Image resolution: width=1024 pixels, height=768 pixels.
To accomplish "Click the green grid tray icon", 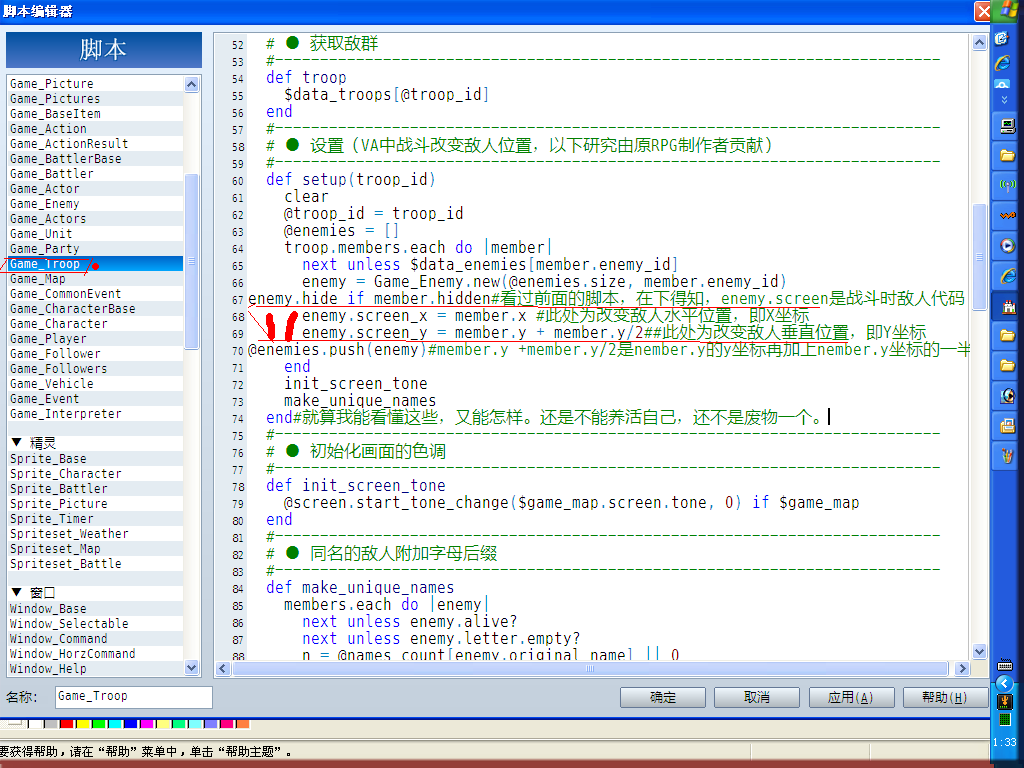I will [1005, 719].
